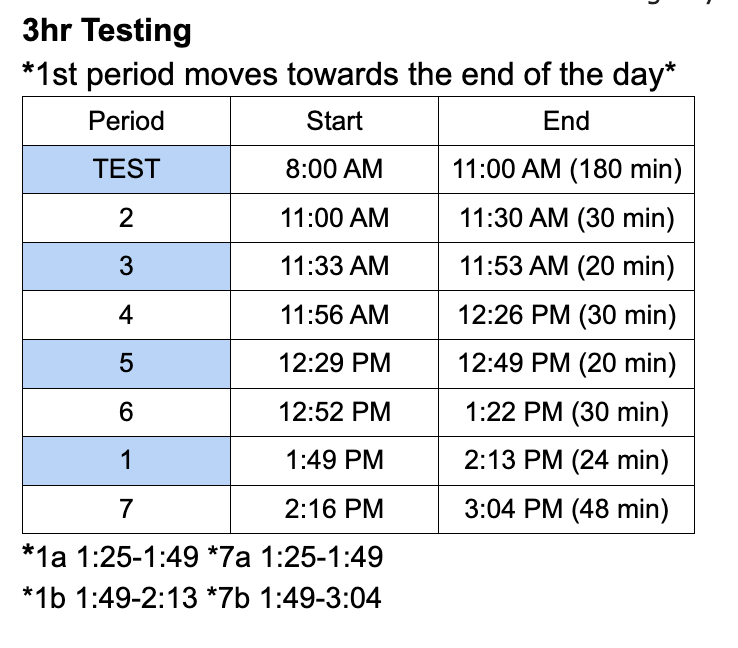Screen dimensions: 738x648
Task: Select the "Period" column header
Action: pos(126,121)
